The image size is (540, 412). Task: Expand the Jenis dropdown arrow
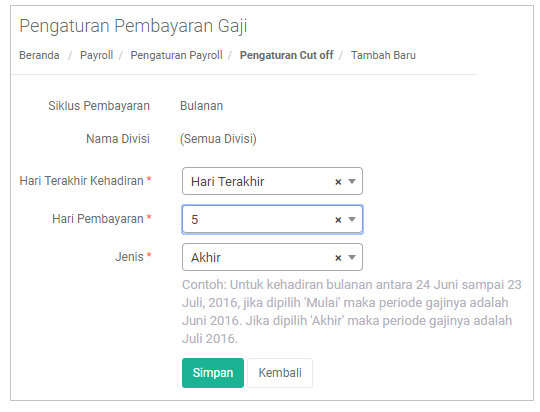coord(352,257)
